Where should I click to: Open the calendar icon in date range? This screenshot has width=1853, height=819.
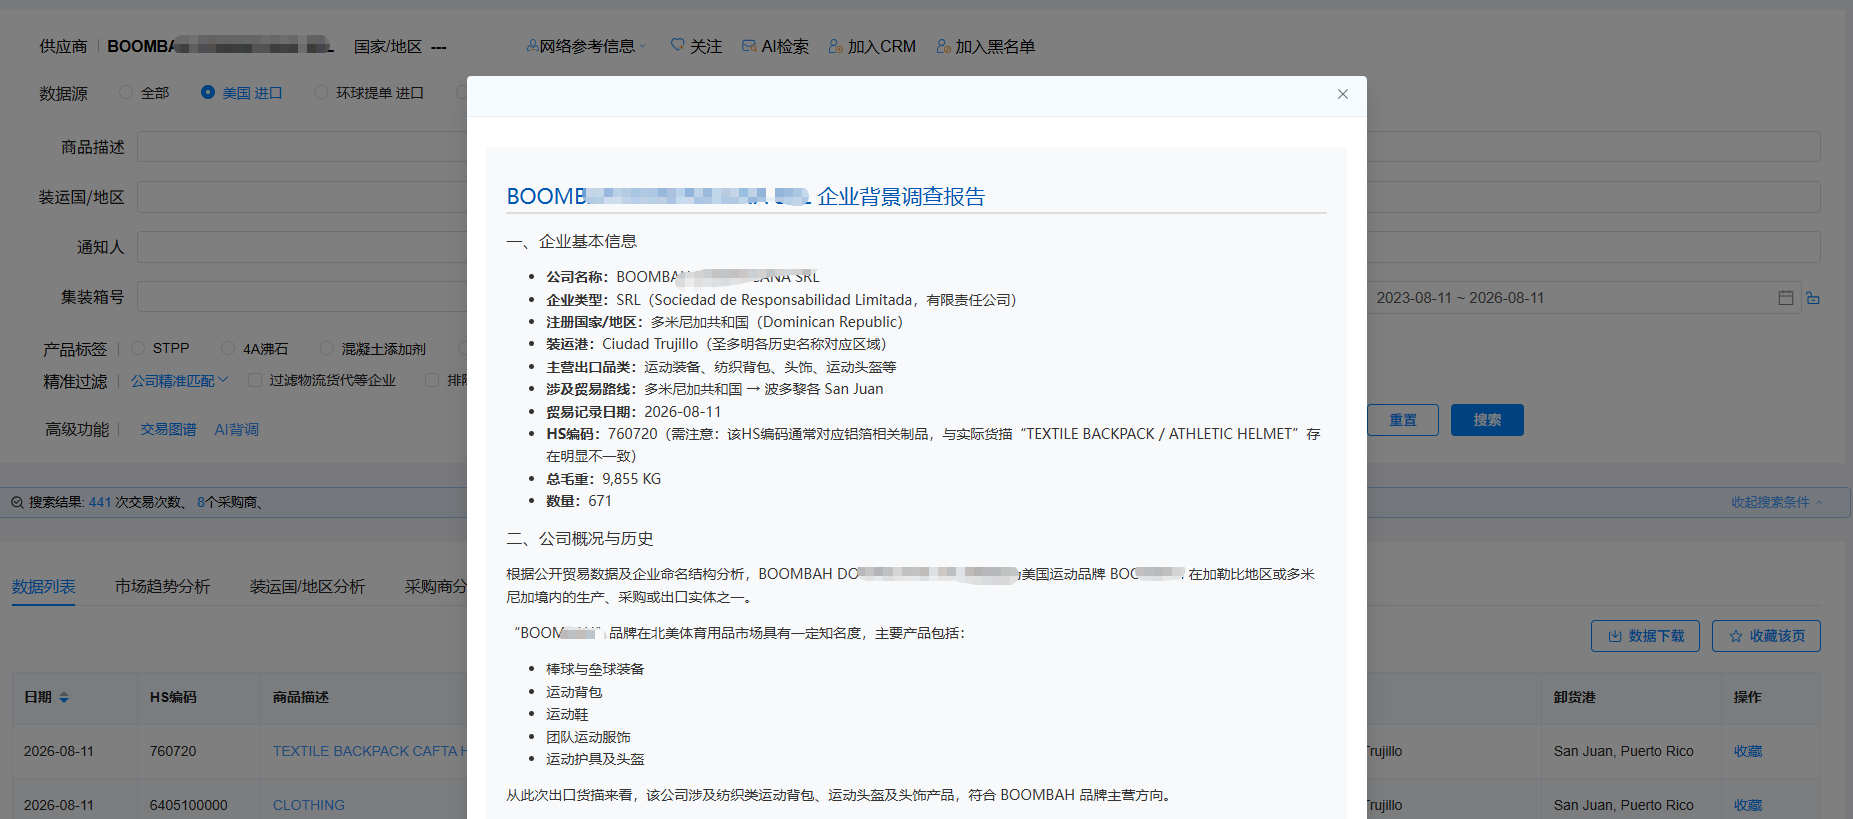pos(1786,298)
